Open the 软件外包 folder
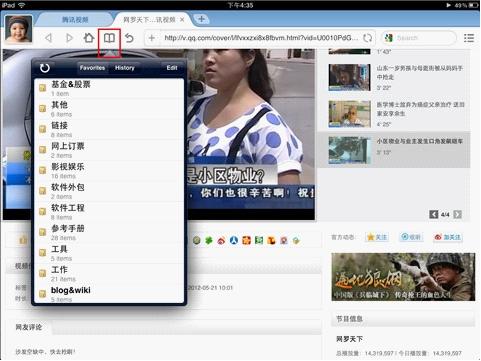This screenshot has height=361, width=481. click(109, 191)
